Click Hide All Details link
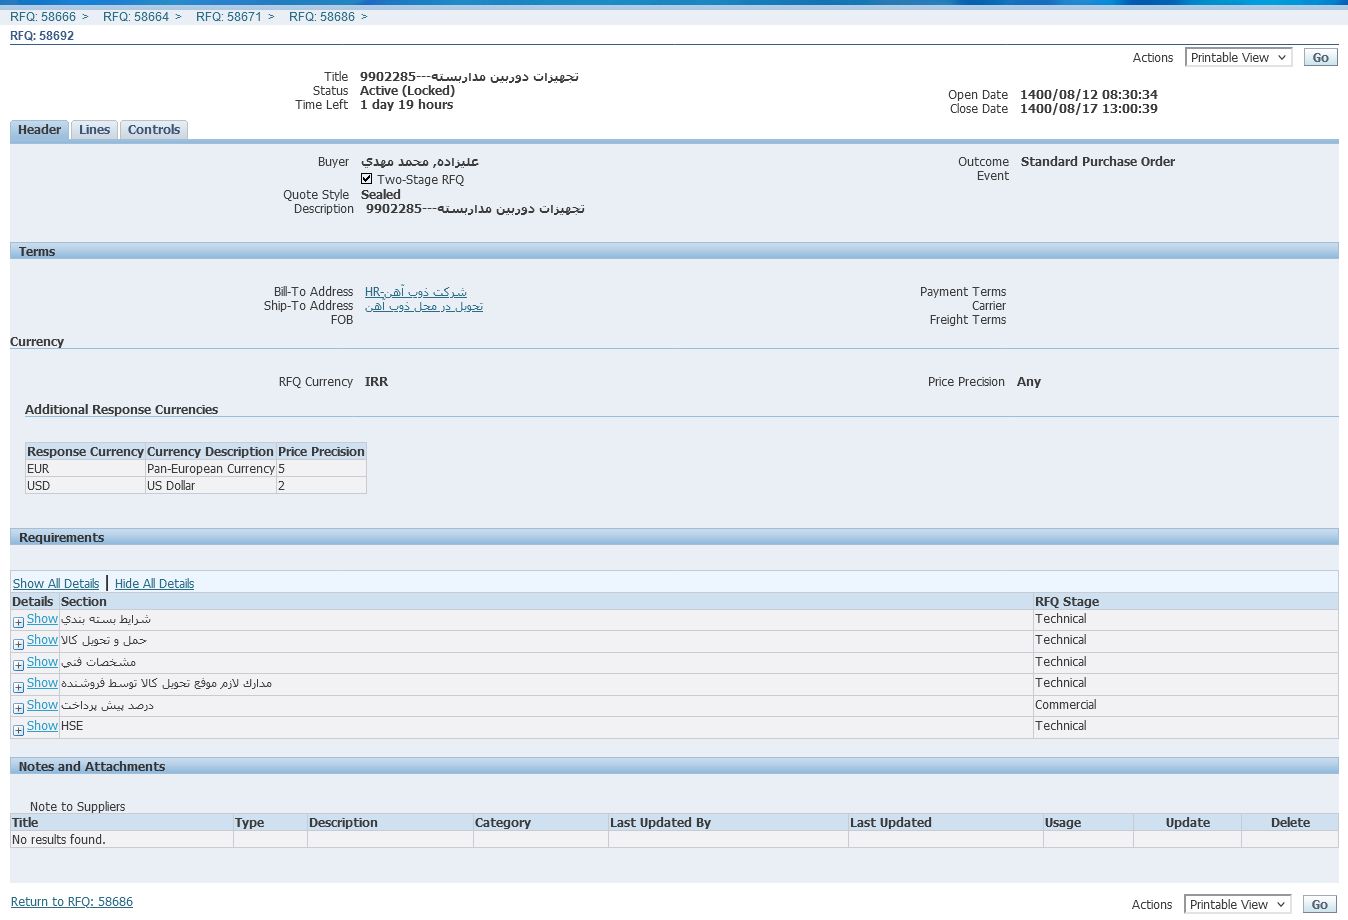 click(154, 584)
